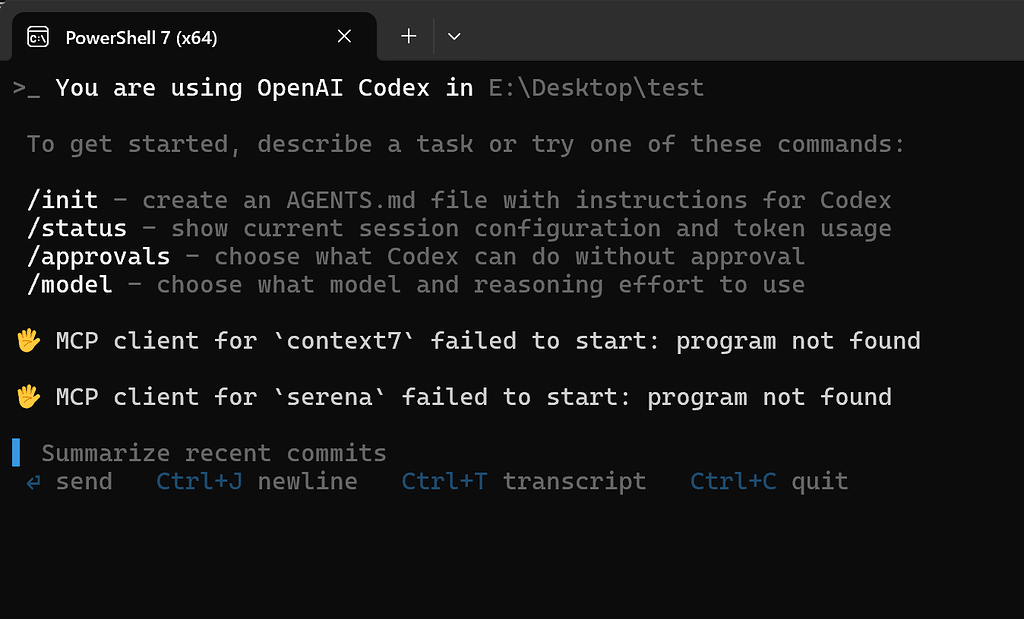Click the Ctrl+T transcript hint
Image resolution: width=1024 pixels, height=619 pixels.
(524, 481)
